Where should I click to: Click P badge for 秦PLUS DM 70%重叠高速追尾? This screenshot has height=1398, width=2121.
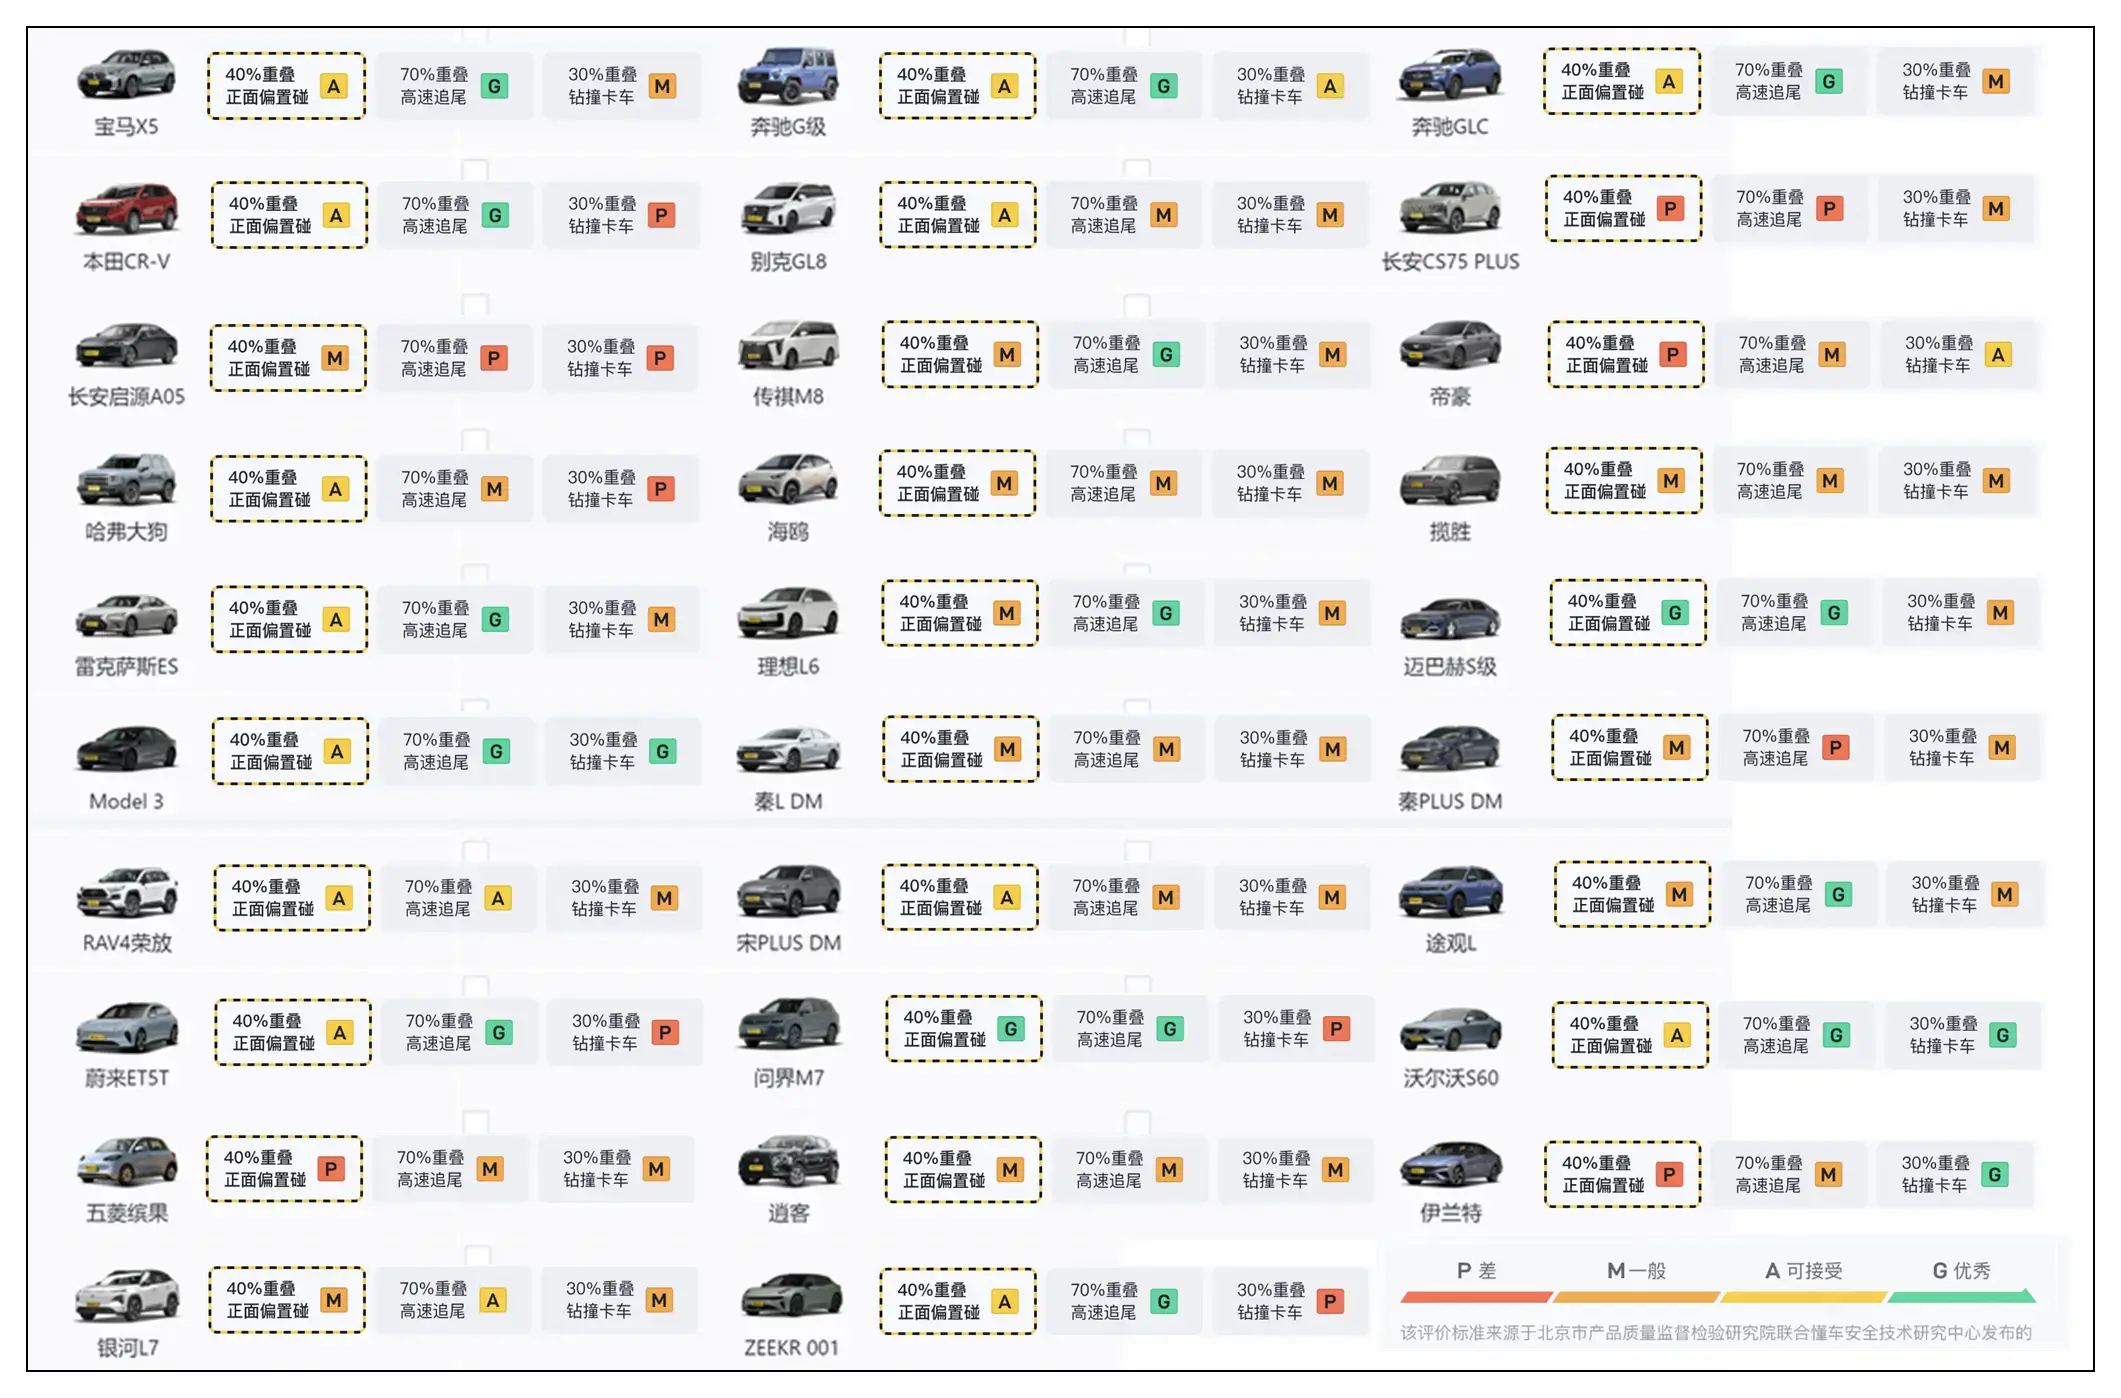tap(1835, 748)
